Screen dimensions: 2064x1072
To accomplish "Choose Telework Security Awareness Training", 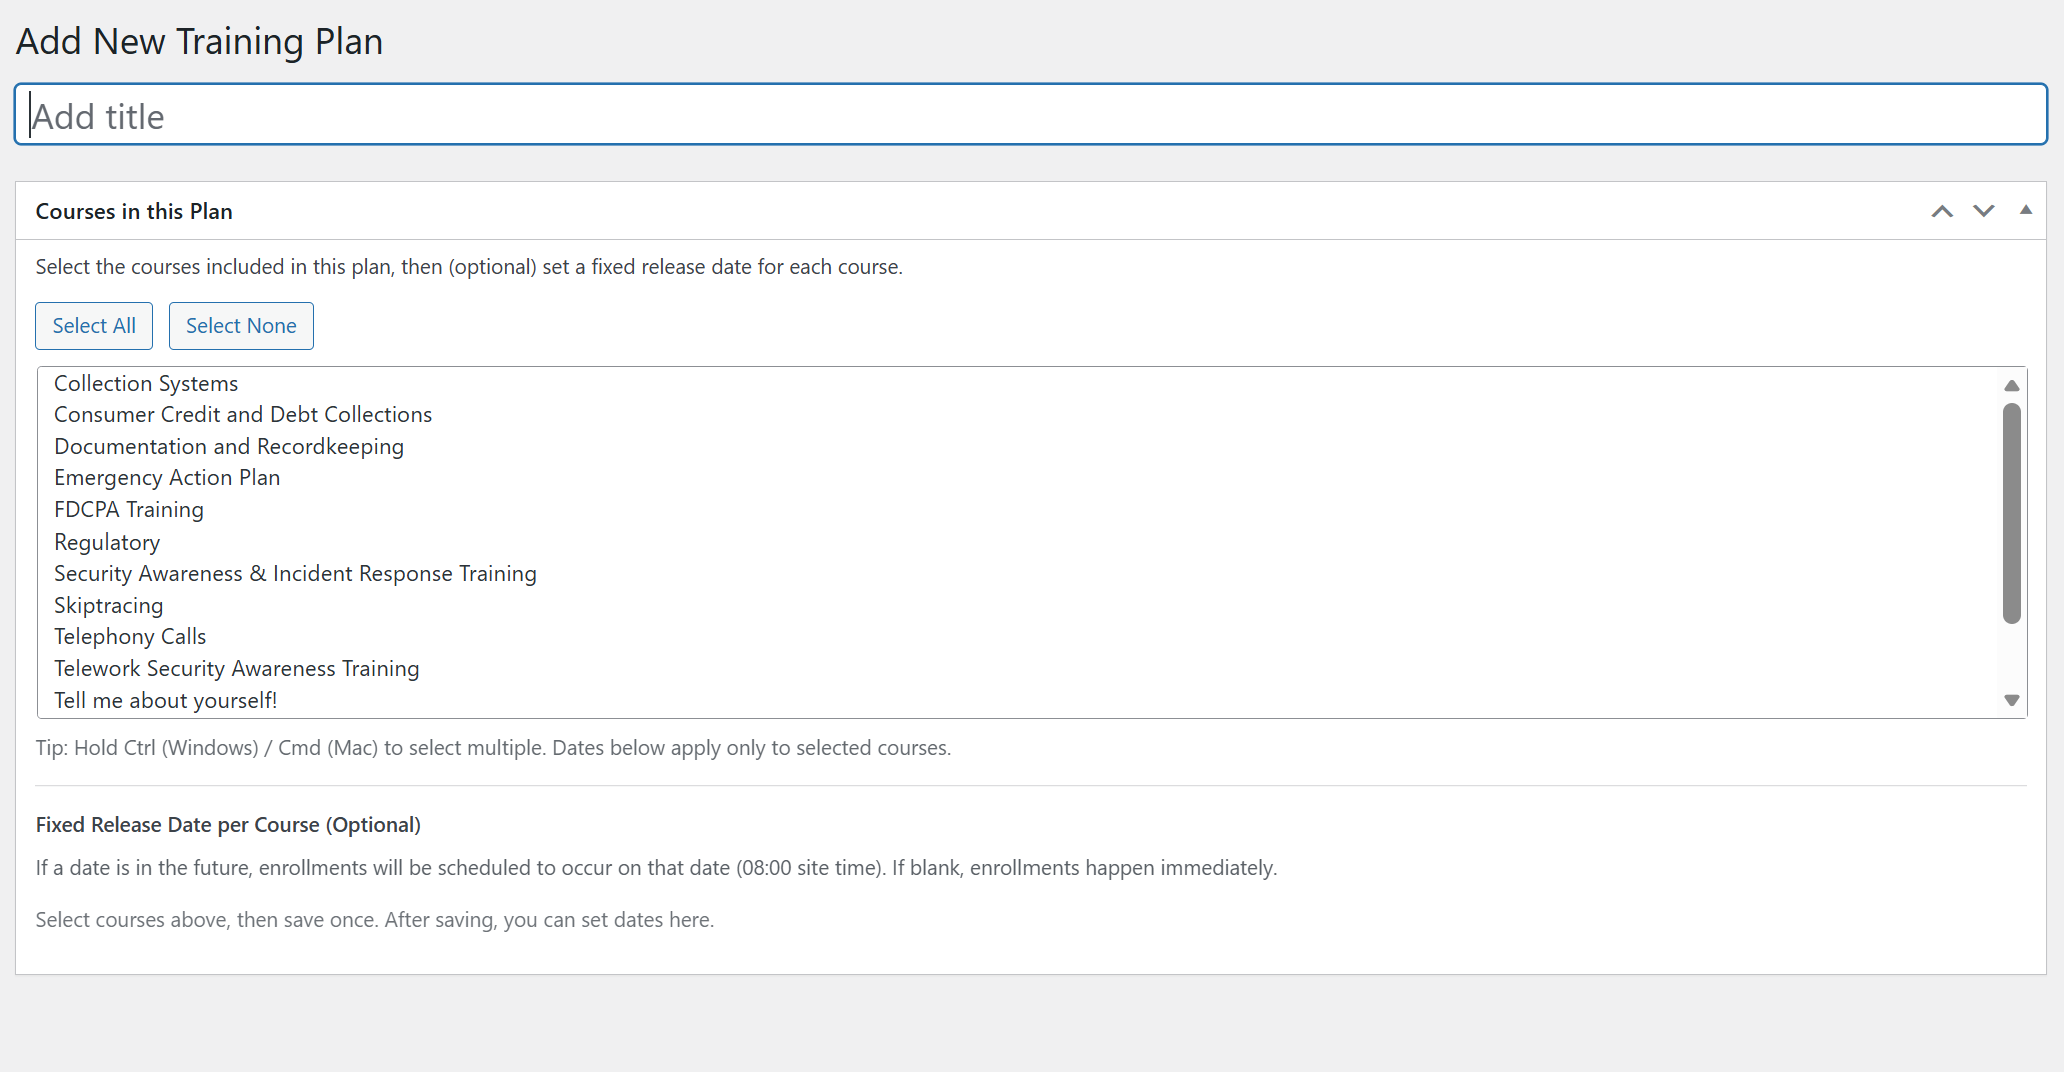I will 236,669.
